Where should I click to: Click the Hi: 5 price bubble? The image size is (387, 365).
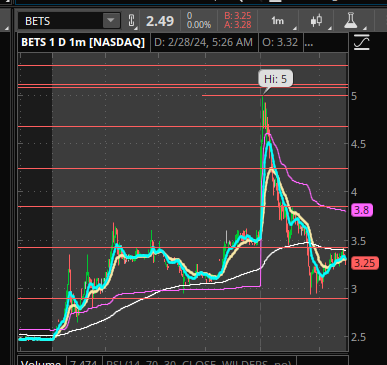pos(275,79)
